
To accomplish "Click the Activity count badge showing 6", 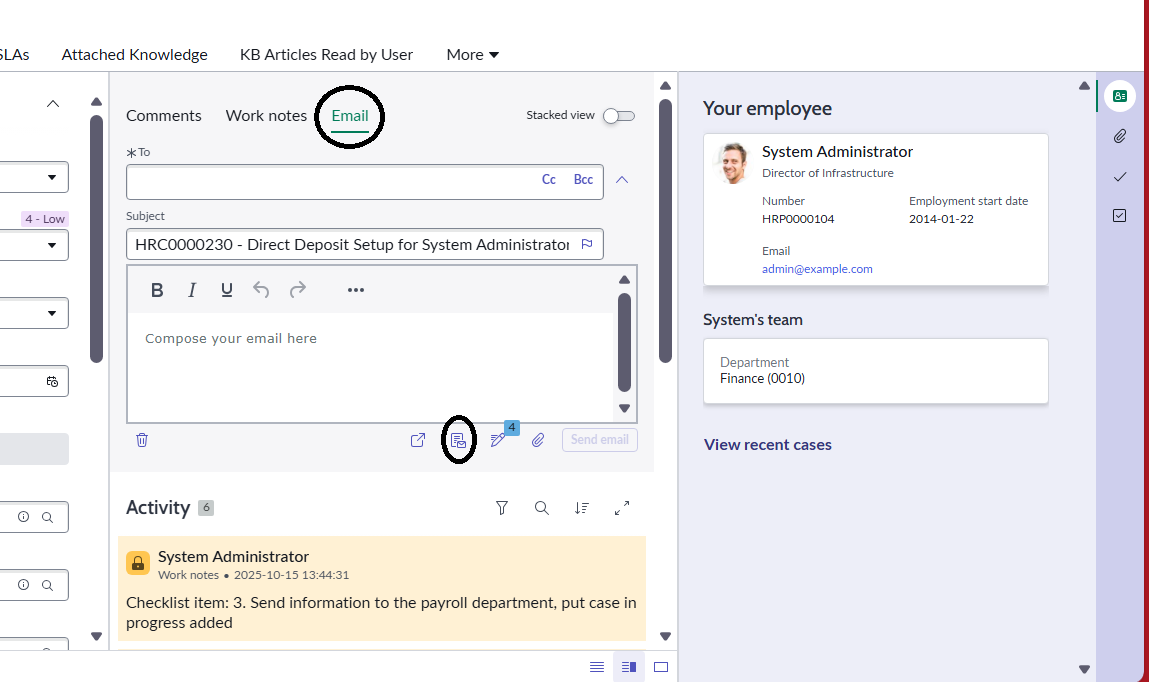I will pyautogui.click(x=206, y=508).
